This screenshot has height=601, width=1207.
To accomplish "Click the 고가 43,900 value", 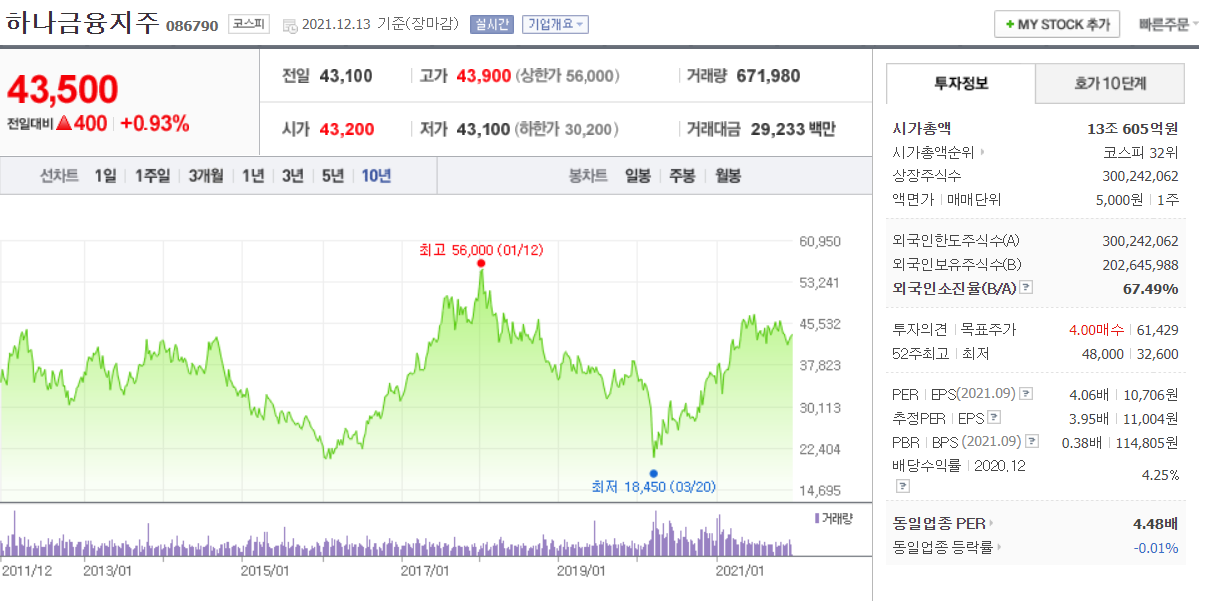I will [x=484, y=76].
